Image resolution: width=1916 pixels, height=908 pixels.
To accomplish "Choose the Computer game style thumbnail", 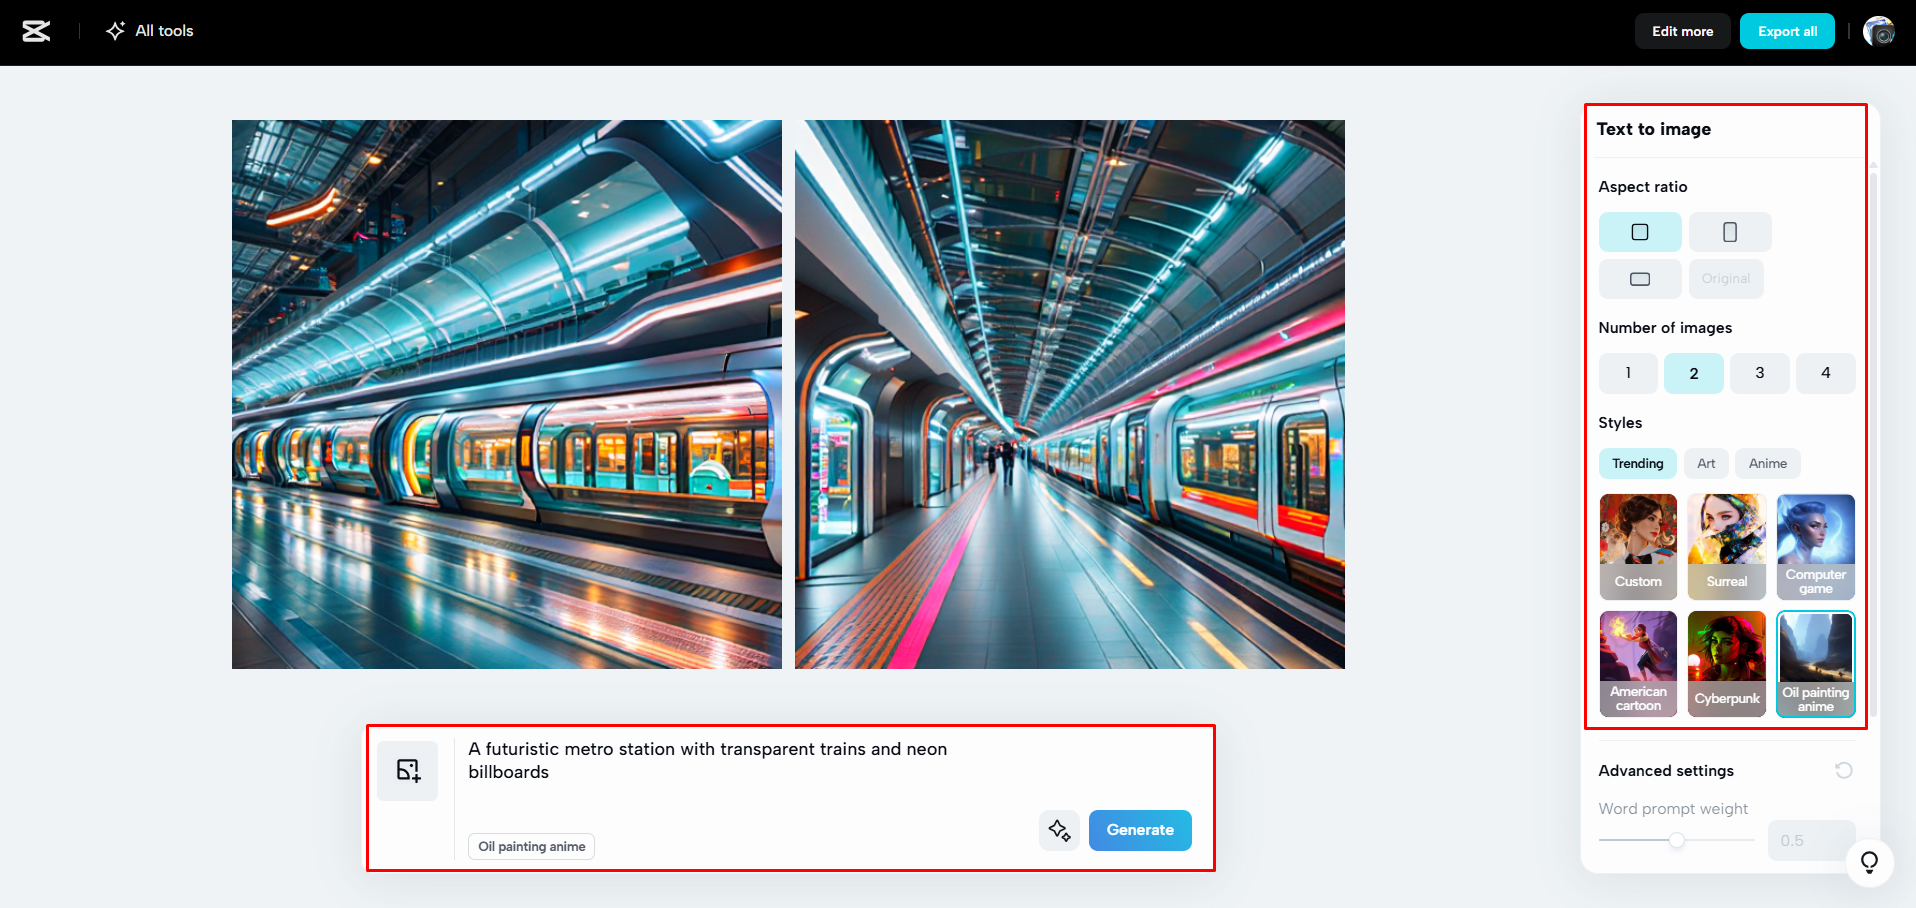I will tap(1816, 547).
